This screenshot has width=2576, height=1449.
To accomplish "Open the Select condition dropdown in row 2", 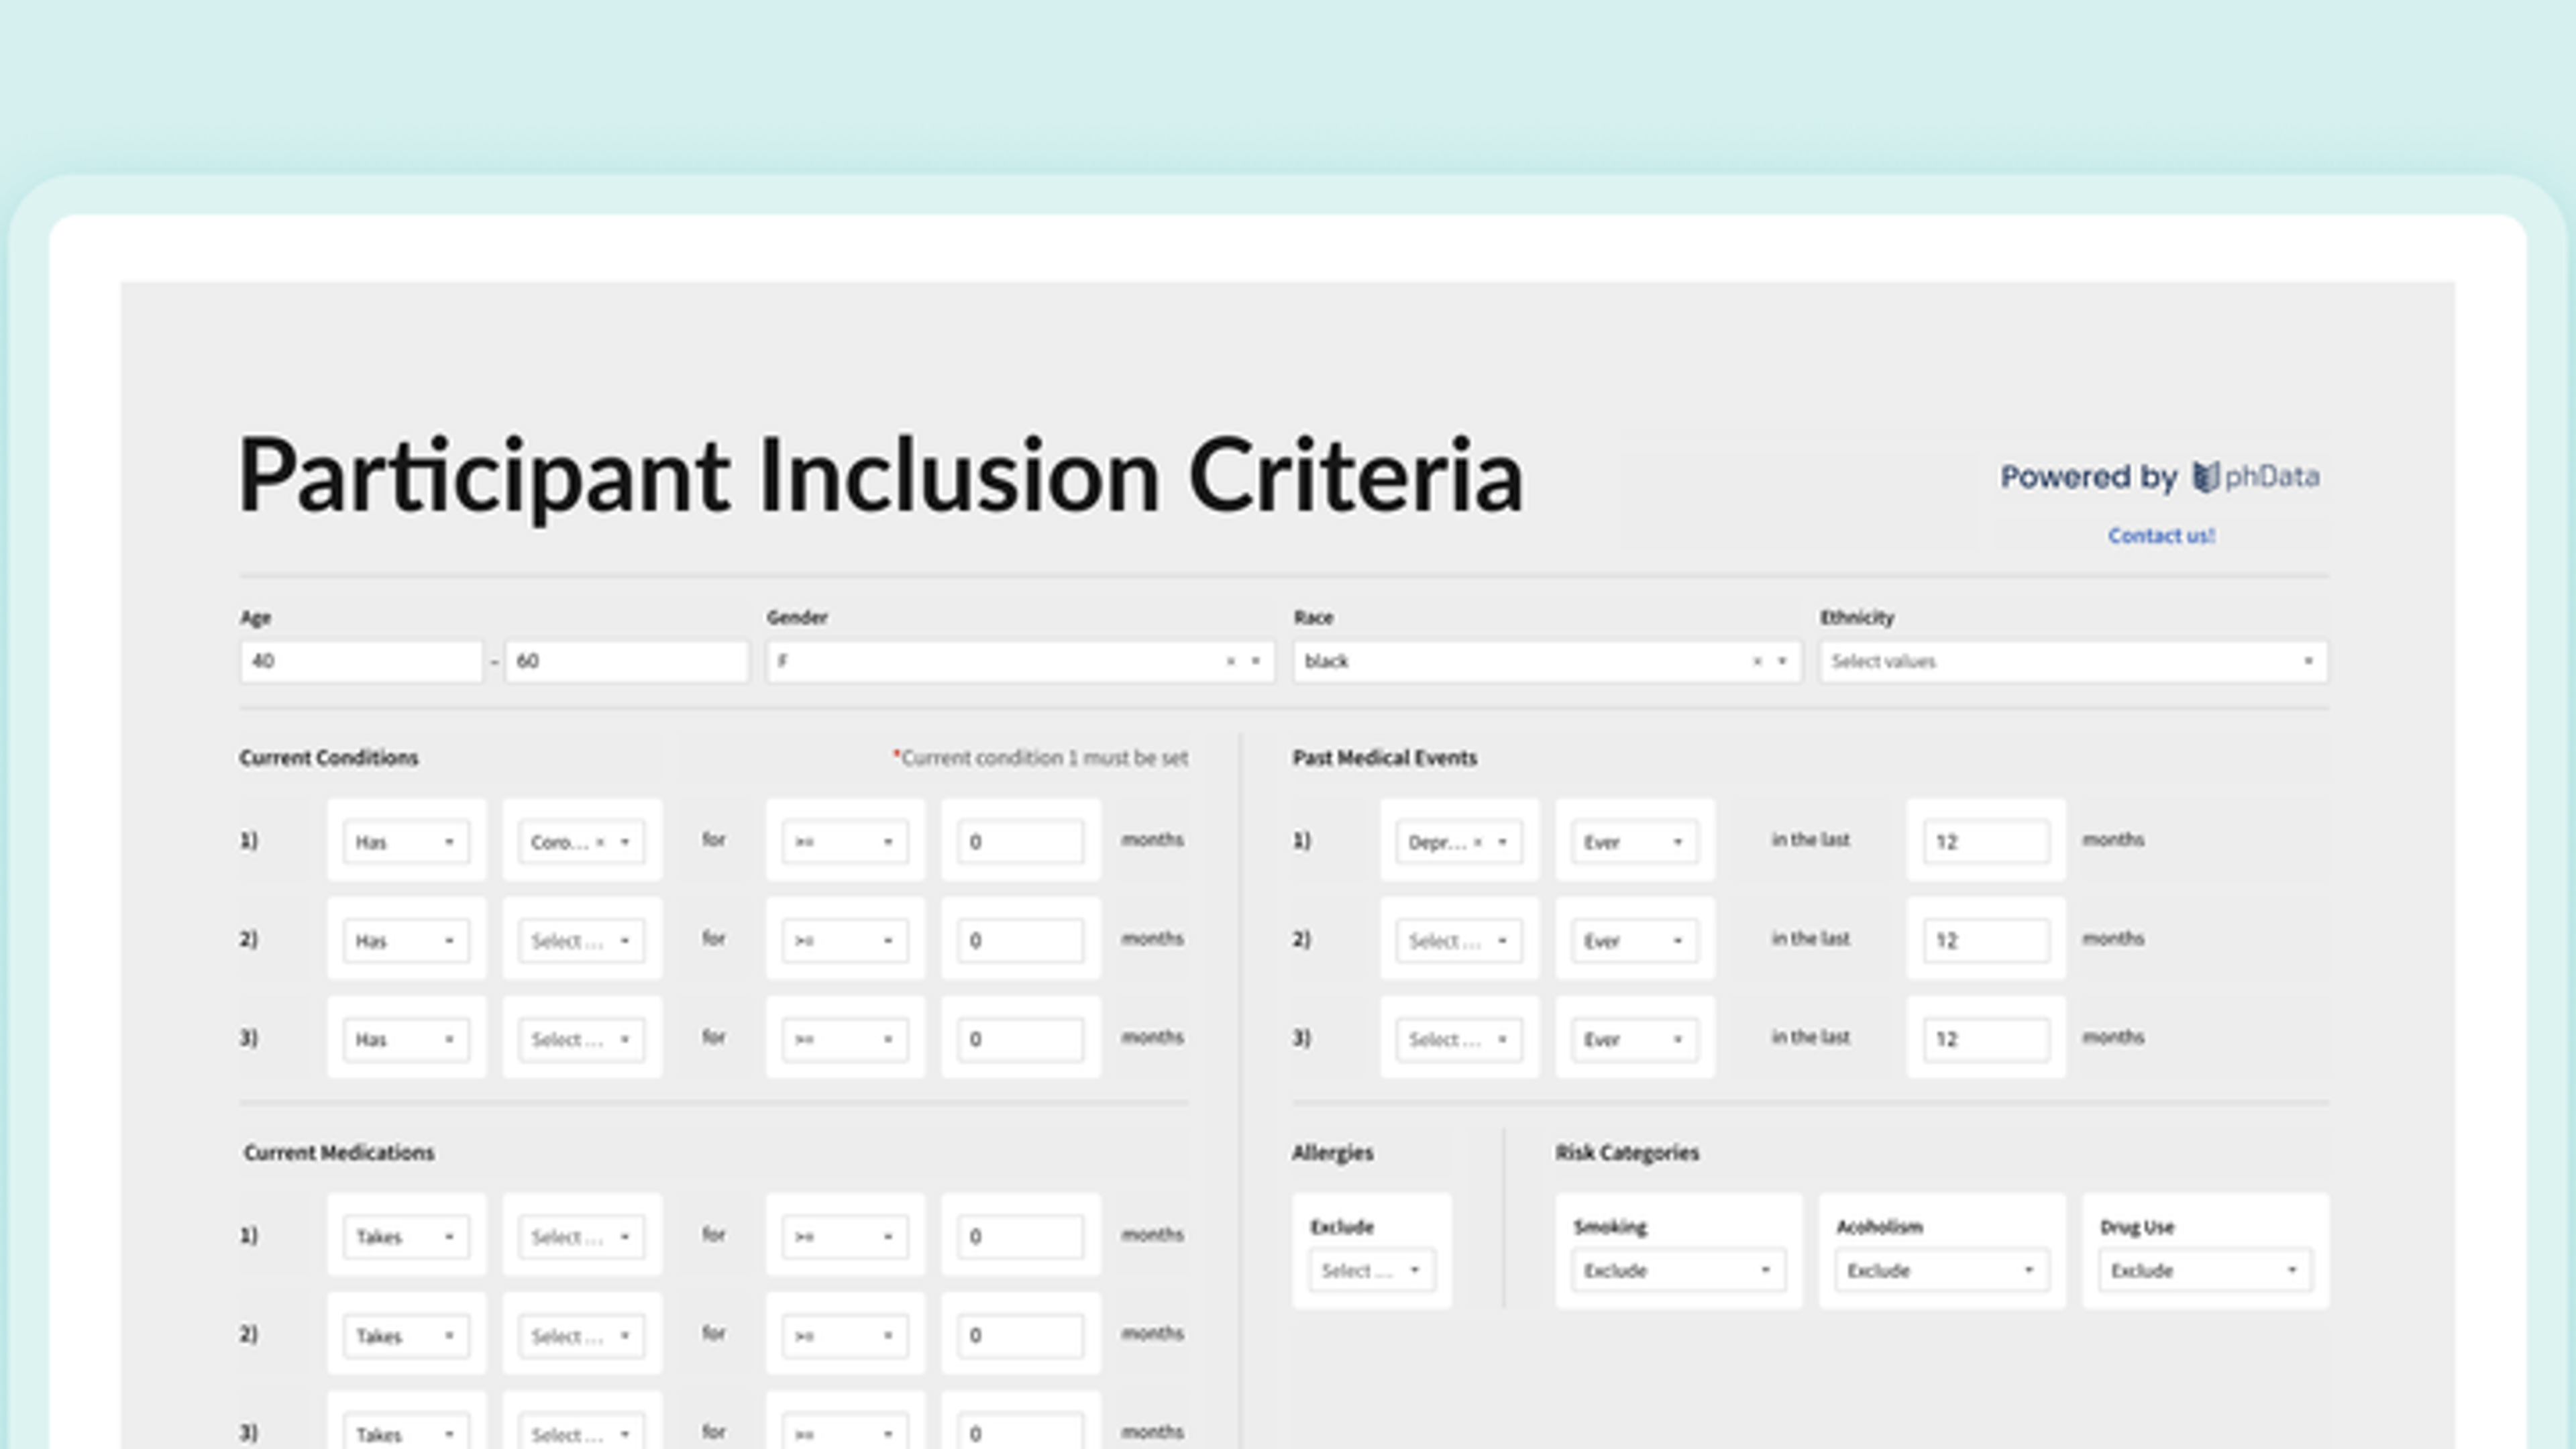I will coord(581,940).
